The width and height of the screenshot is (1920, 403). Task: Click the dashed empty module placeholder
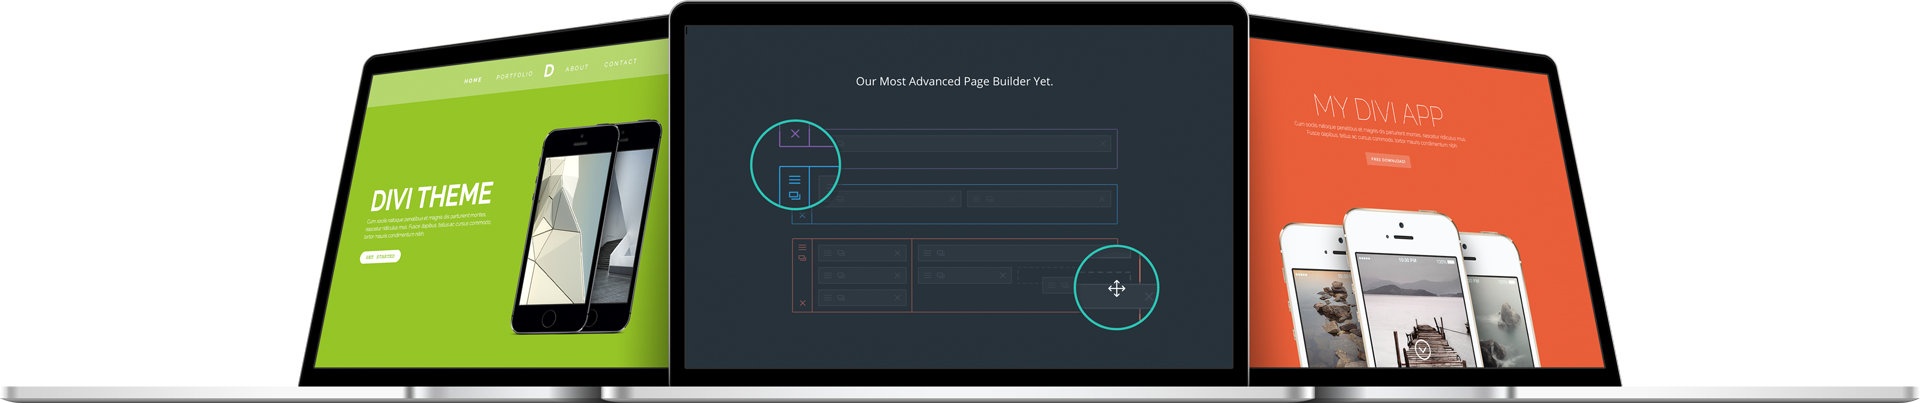click(x=1073, y=274)
